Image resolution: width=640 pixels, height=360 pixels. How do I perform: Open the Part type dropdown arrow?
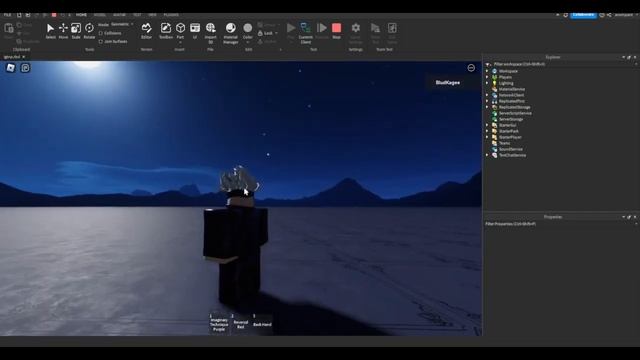click(x=180, y=42)
